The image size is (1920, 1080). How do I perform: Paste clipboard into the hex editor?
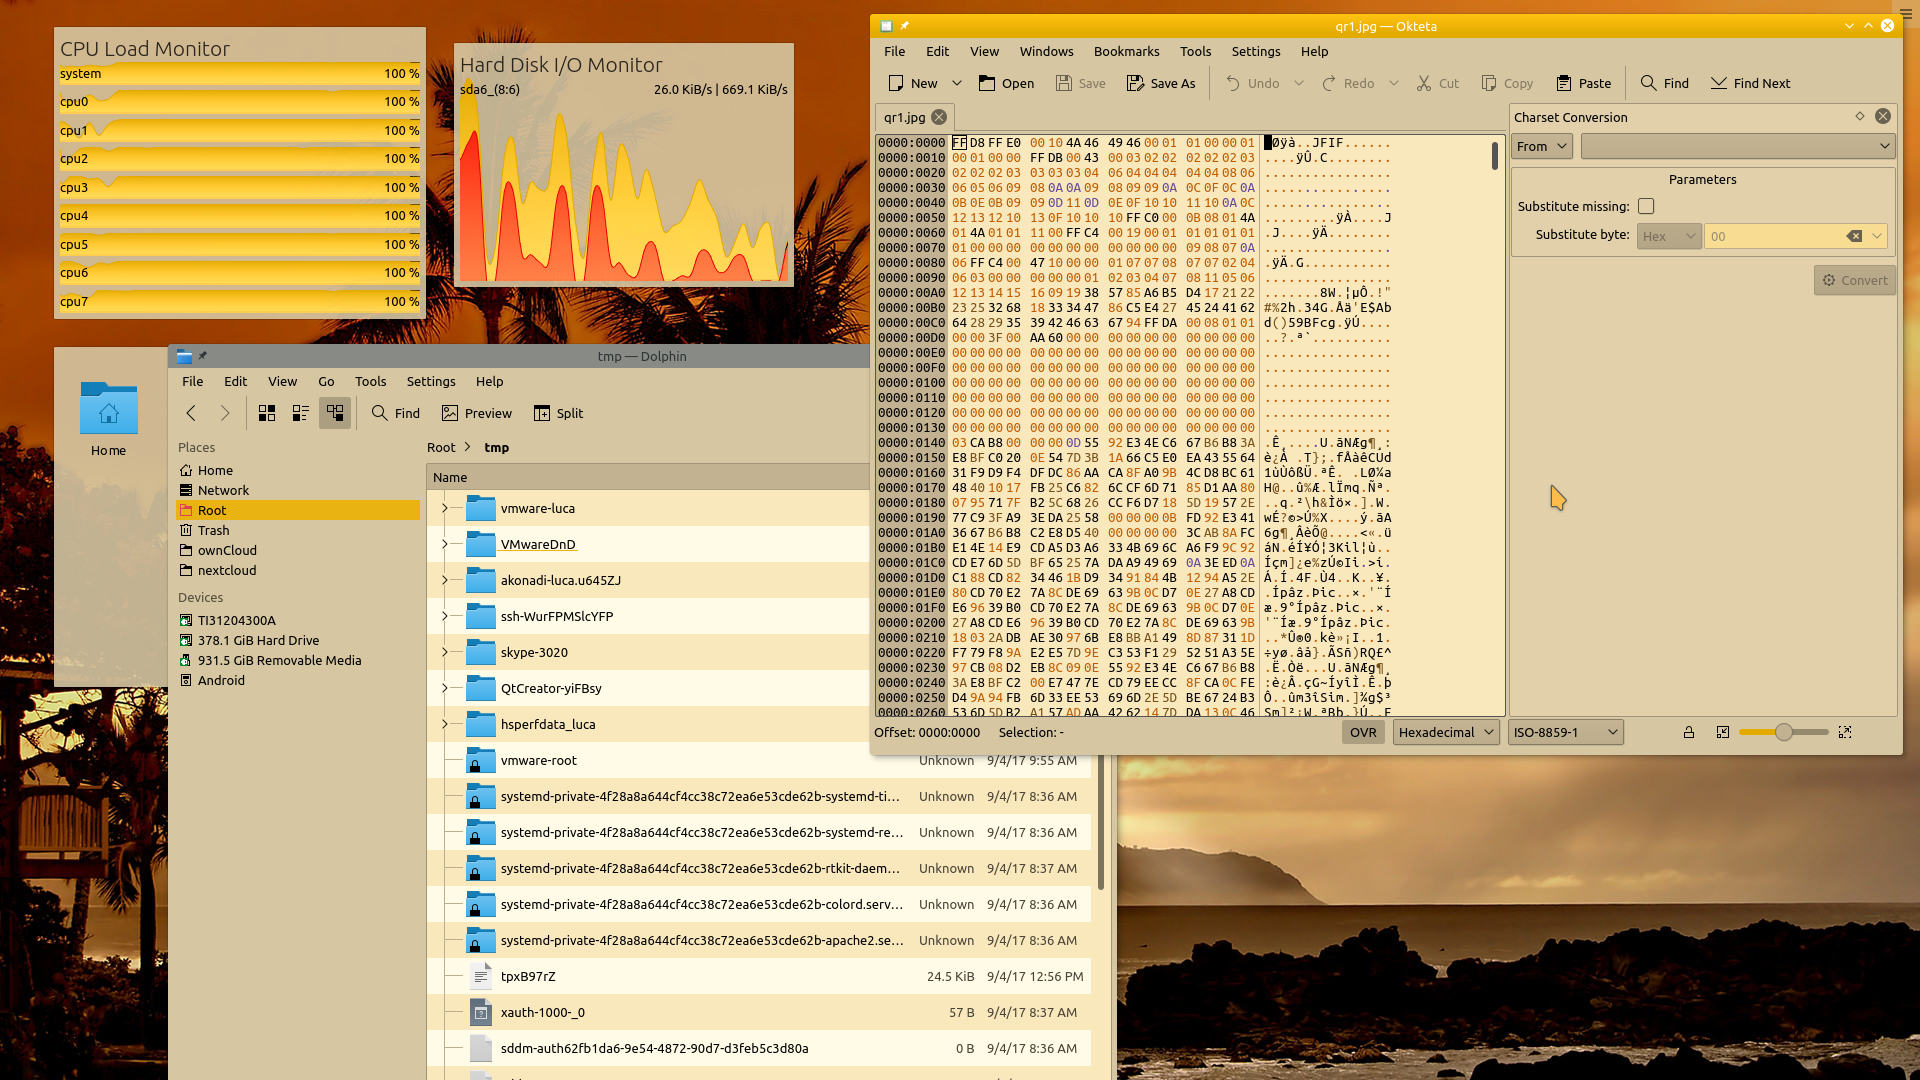coord(1584,83)
